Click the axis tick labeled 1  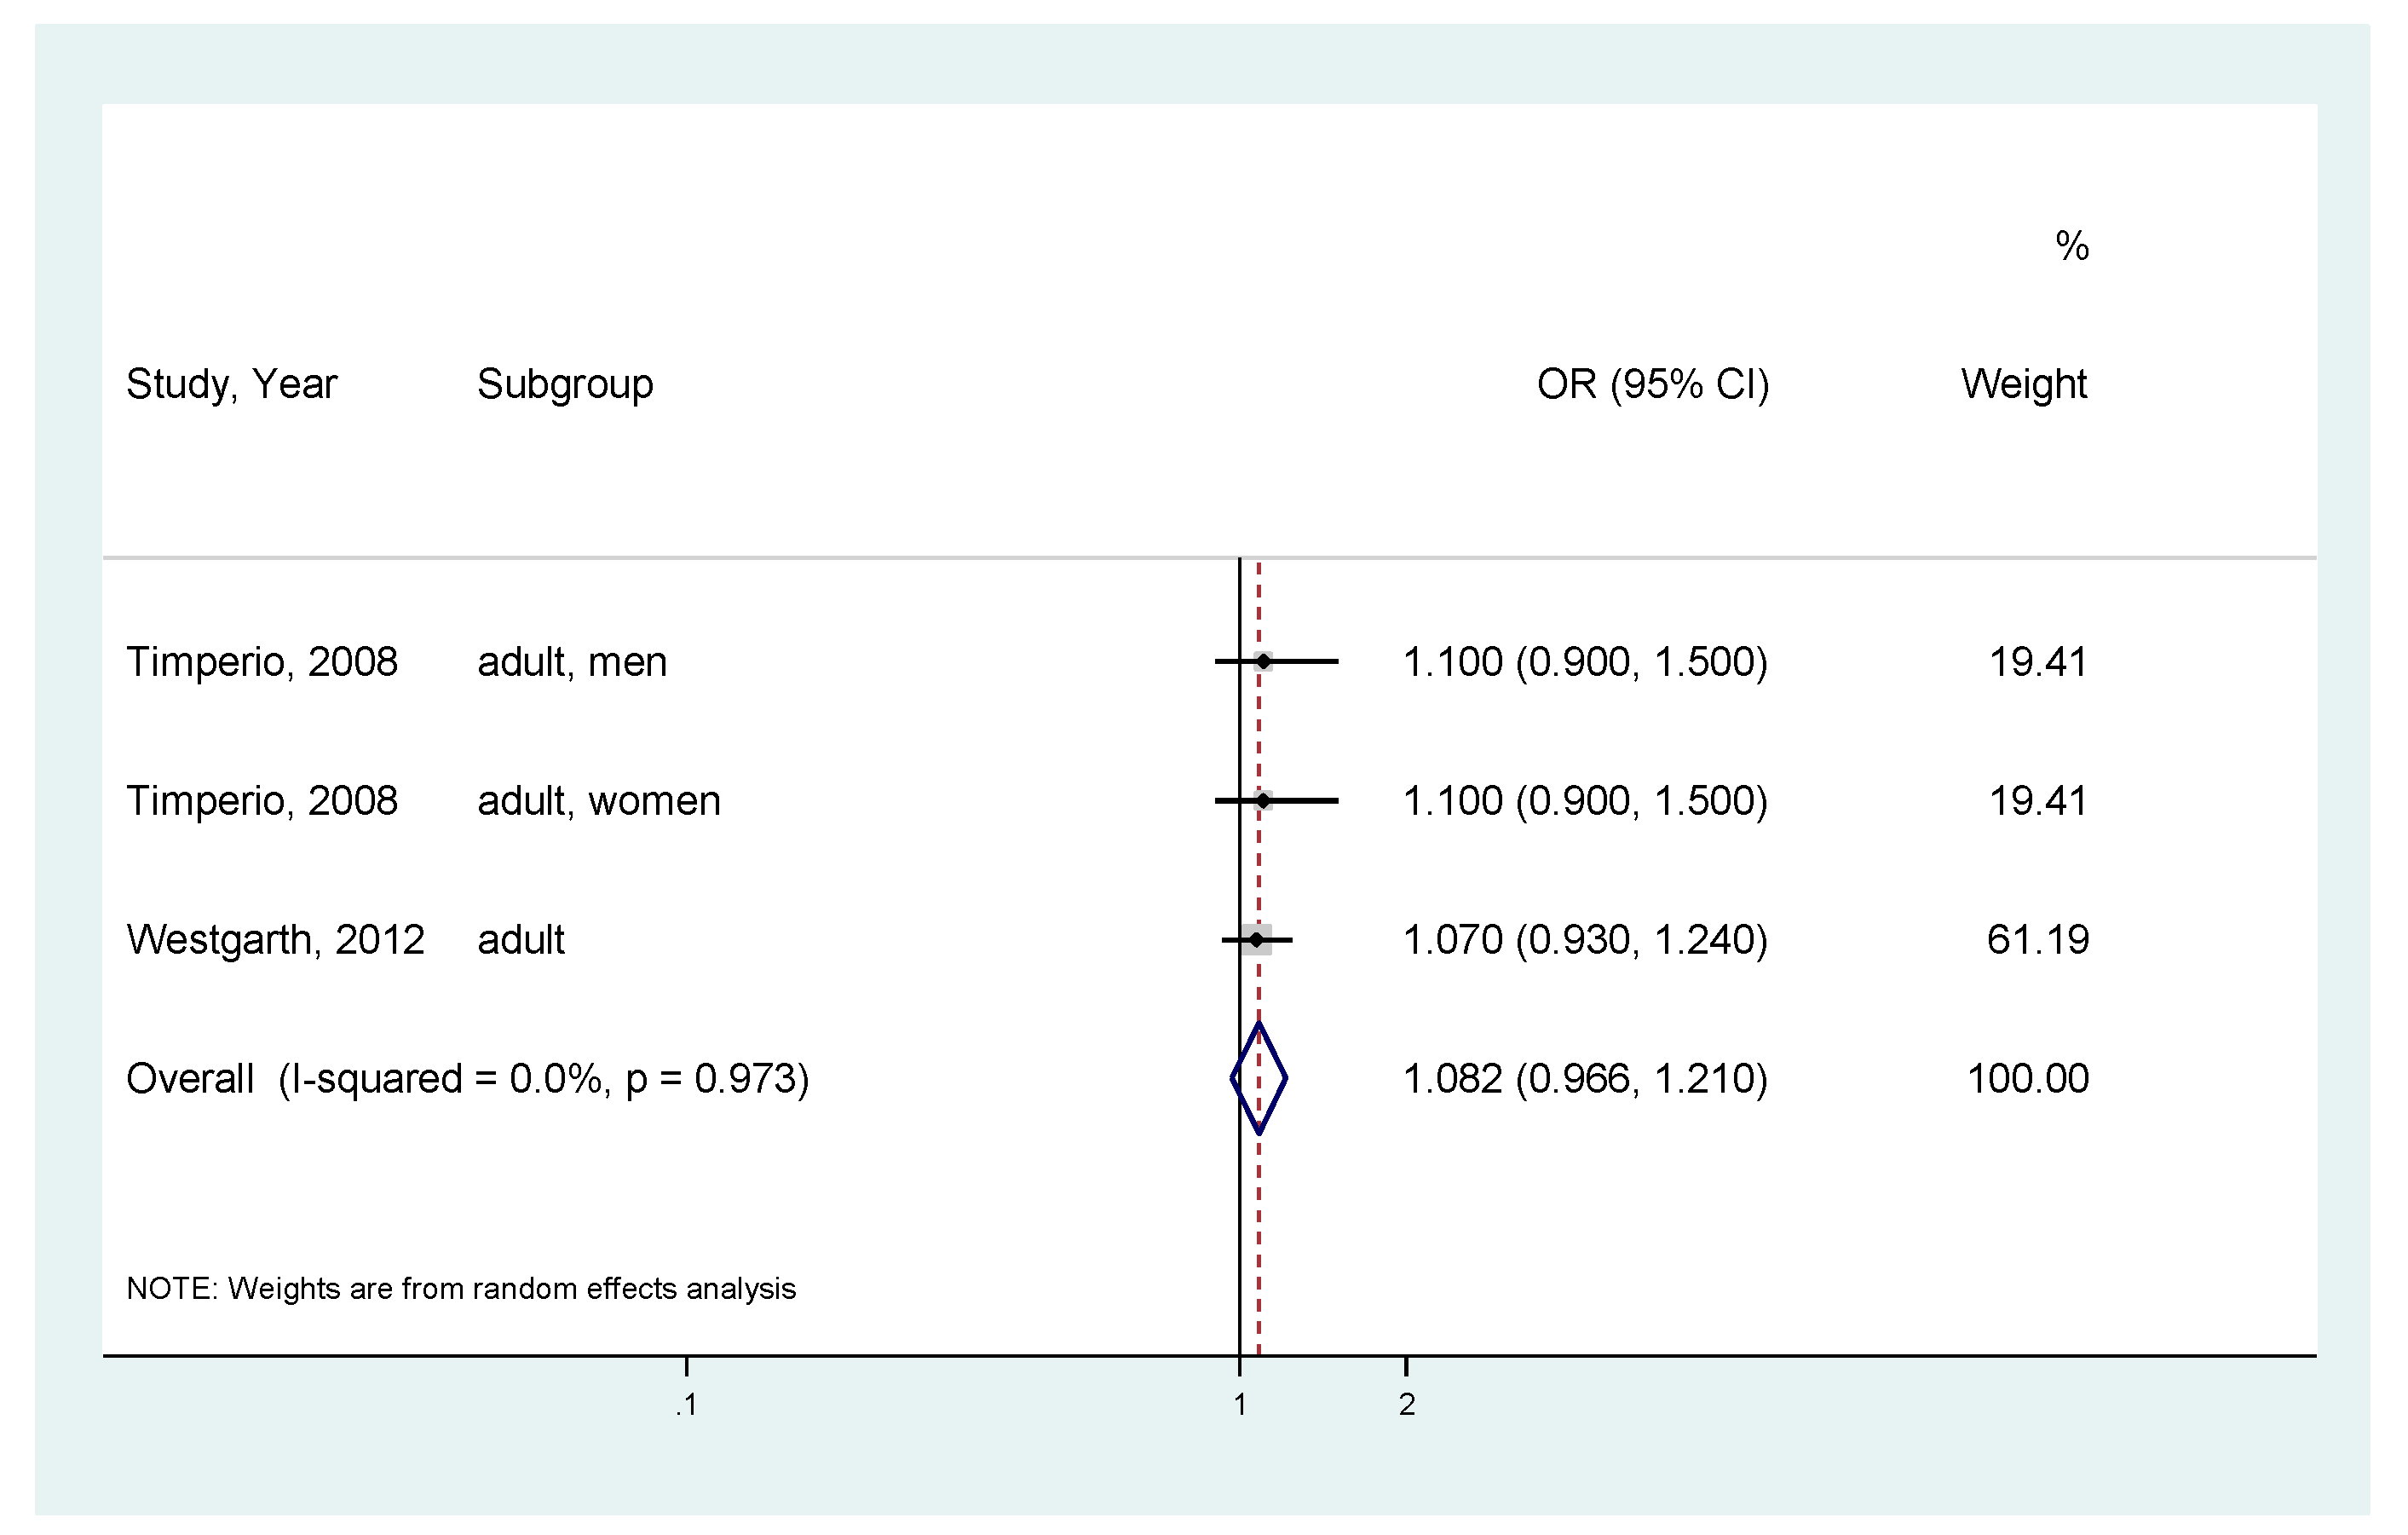[1240, 1404]
